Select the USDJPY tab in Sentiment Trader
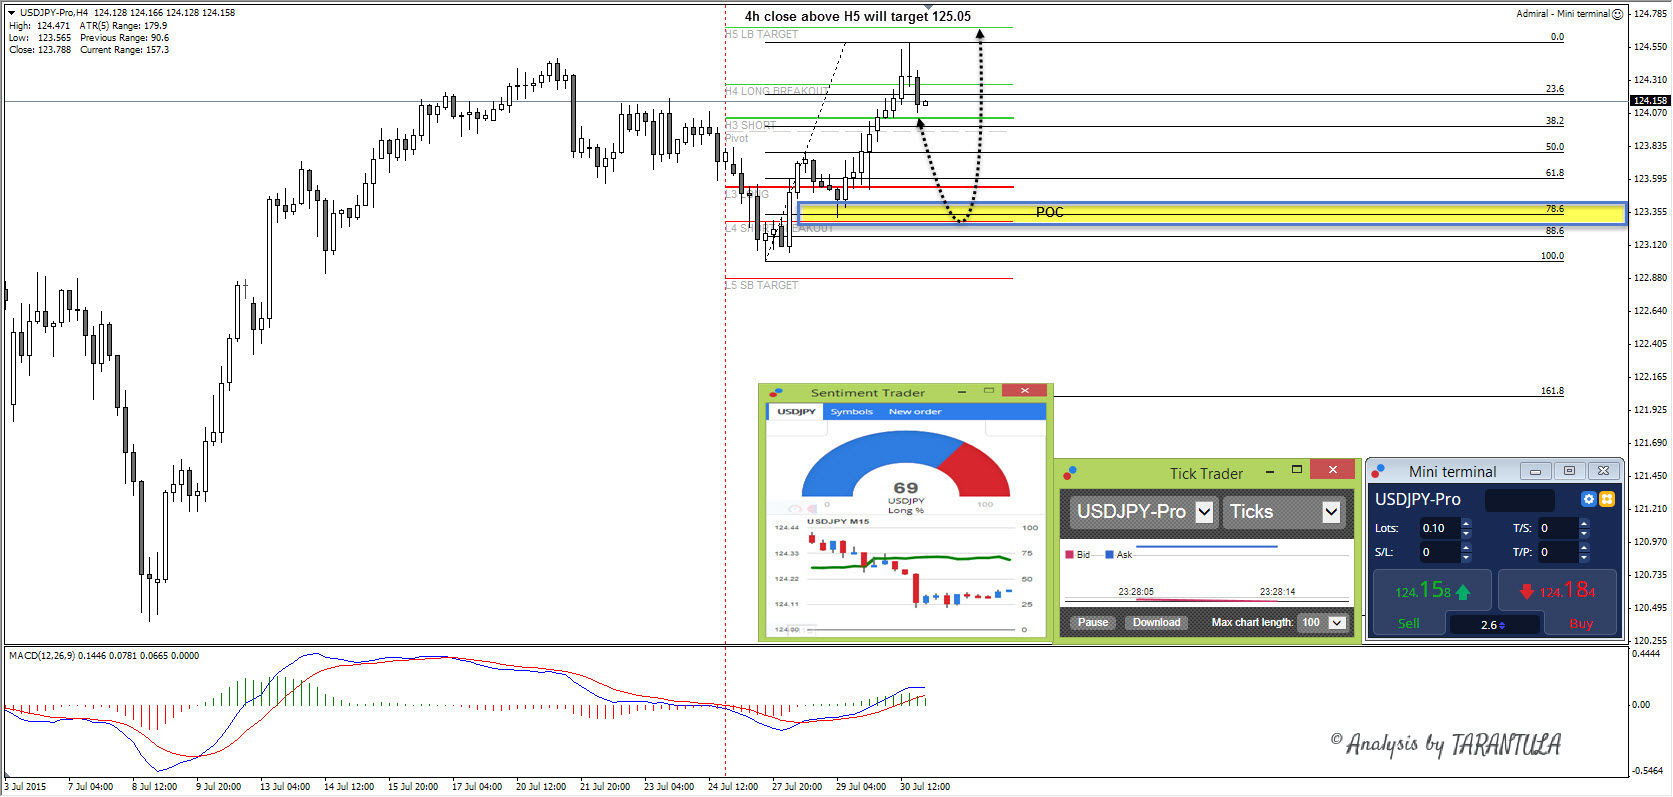1673x797 pixels. 796,412
